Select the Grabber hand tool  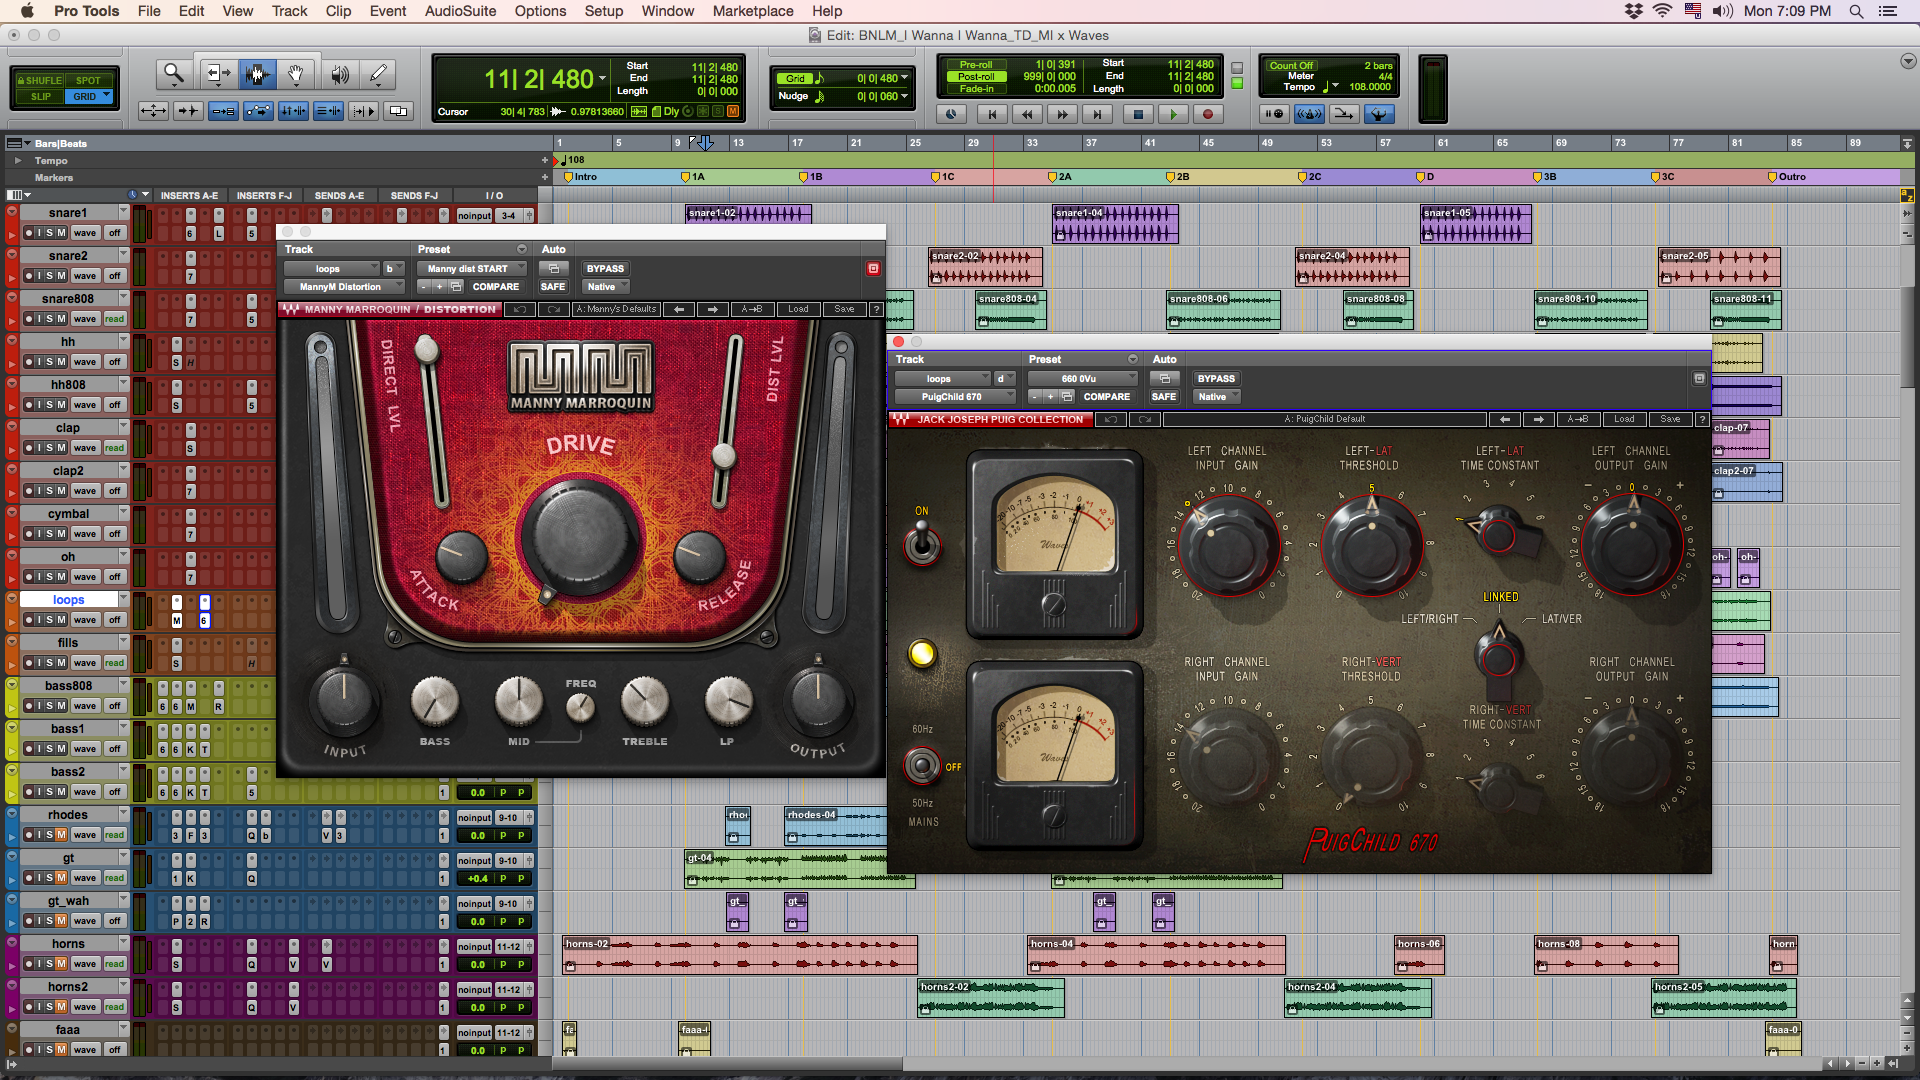[x=296, y=73]
